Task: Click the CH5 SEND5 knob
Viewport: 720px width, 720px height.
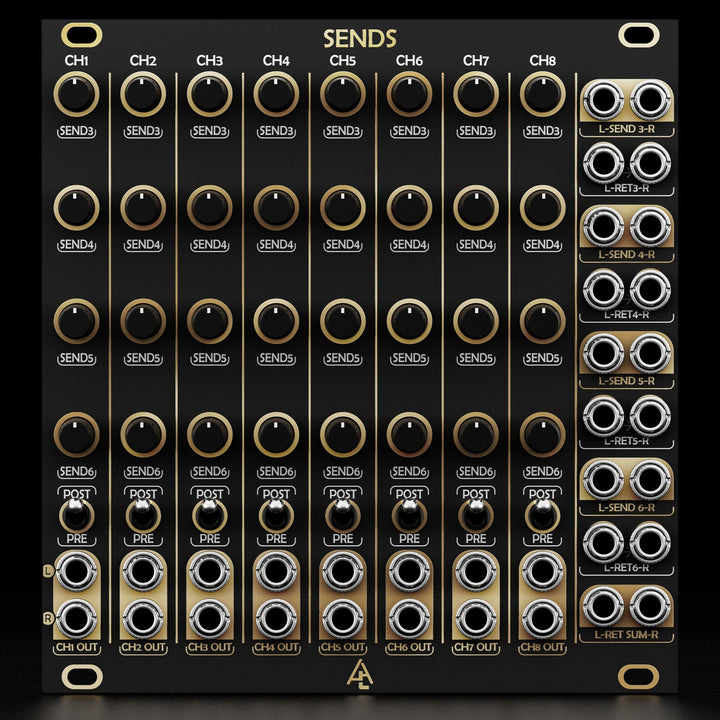Action: [343, 321]
